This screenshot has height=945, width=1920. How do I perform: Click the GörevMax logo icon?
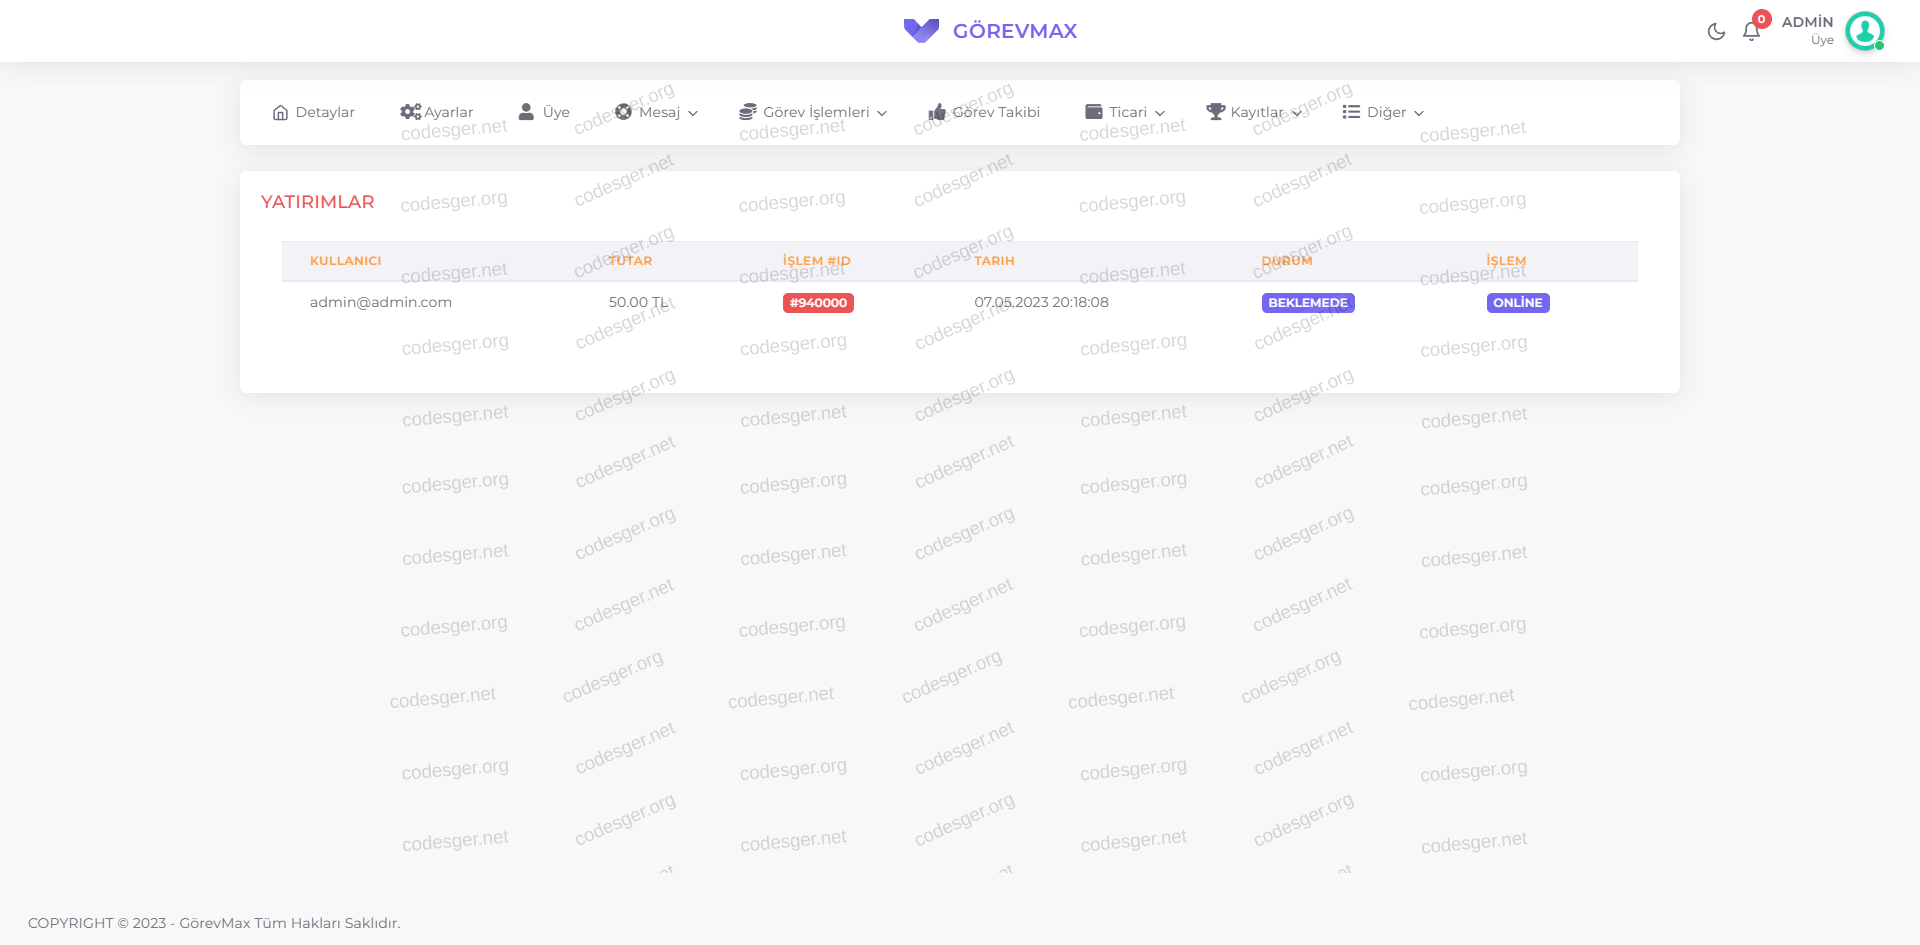pos(921,31)
